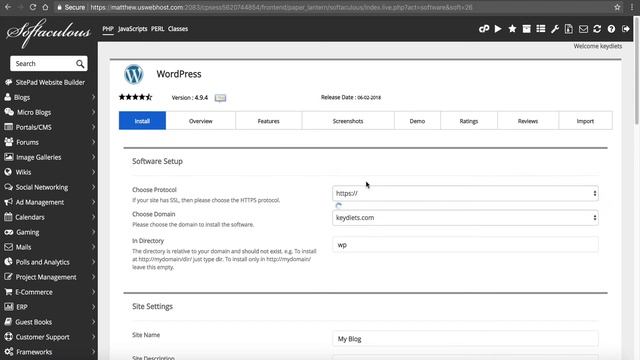640x360 pixels.
Task: Expand the Micro Blogs category
Action: tap(93, 112)
